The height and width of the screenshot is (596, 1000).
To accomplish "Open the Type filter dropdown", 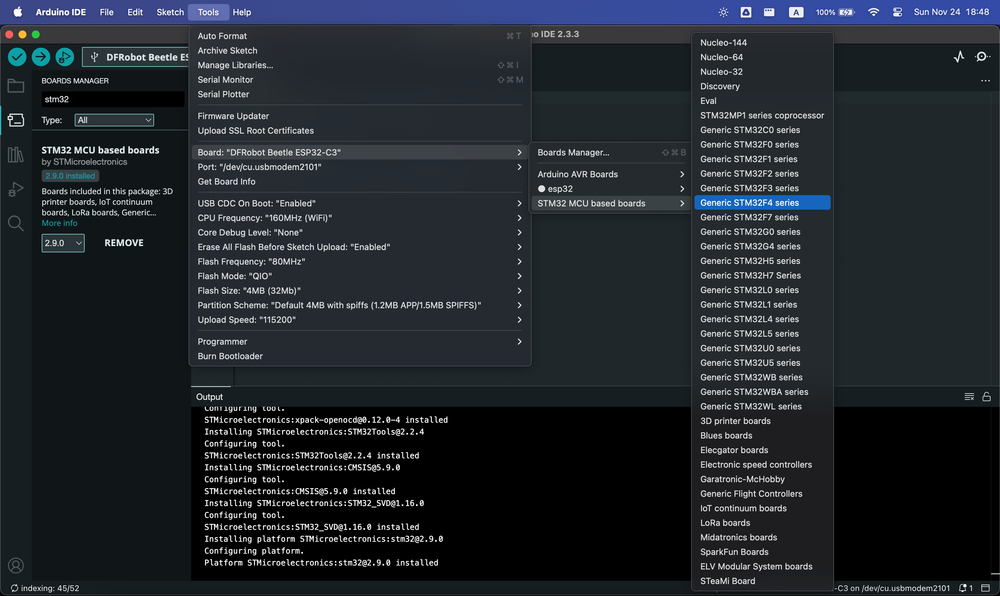I will pos(114,120).
